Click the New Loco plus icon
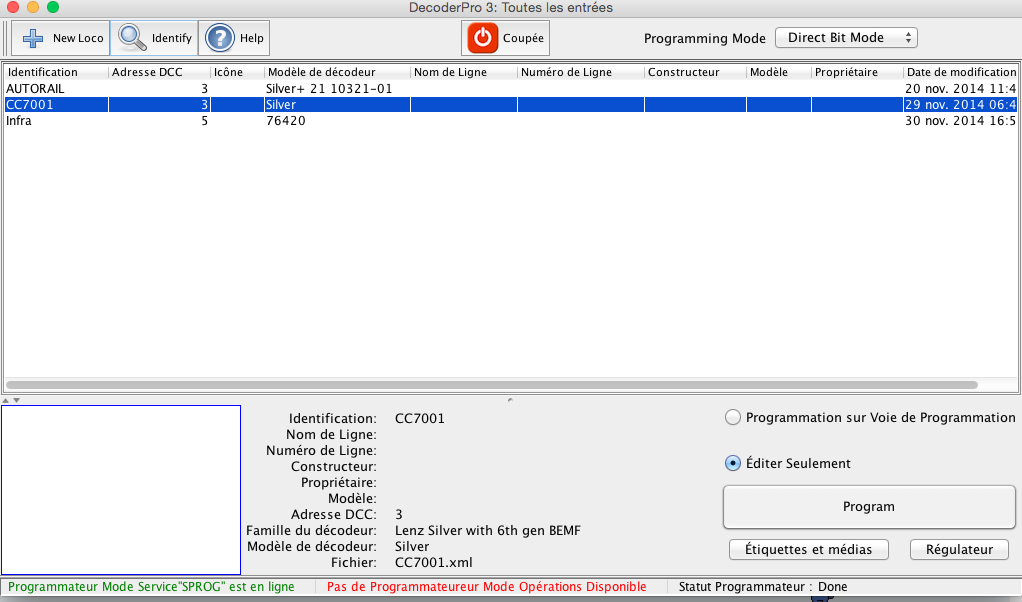Screen dimensions: 1022x602 (x=33, y=38)
